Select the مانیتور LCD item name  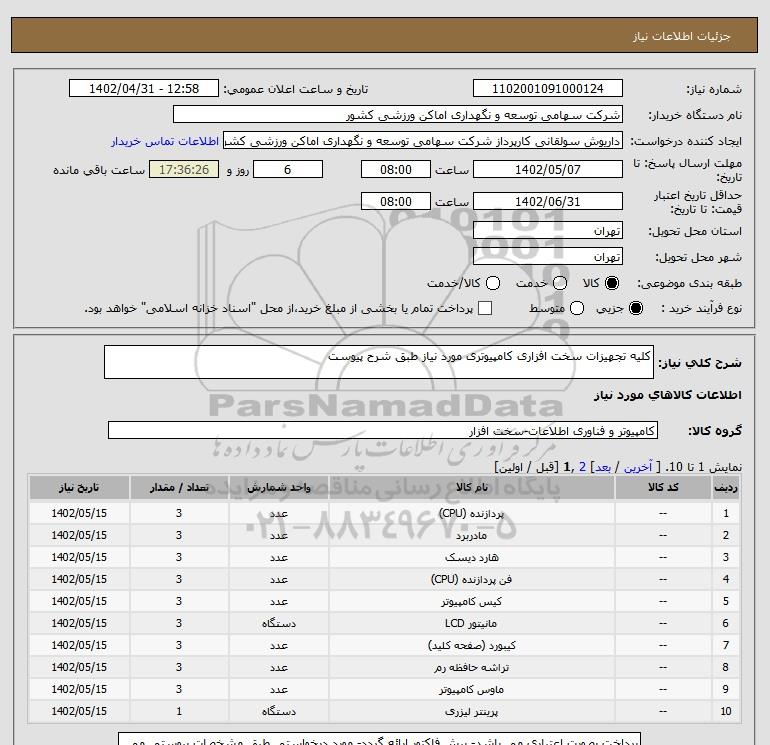click(471, 623)
